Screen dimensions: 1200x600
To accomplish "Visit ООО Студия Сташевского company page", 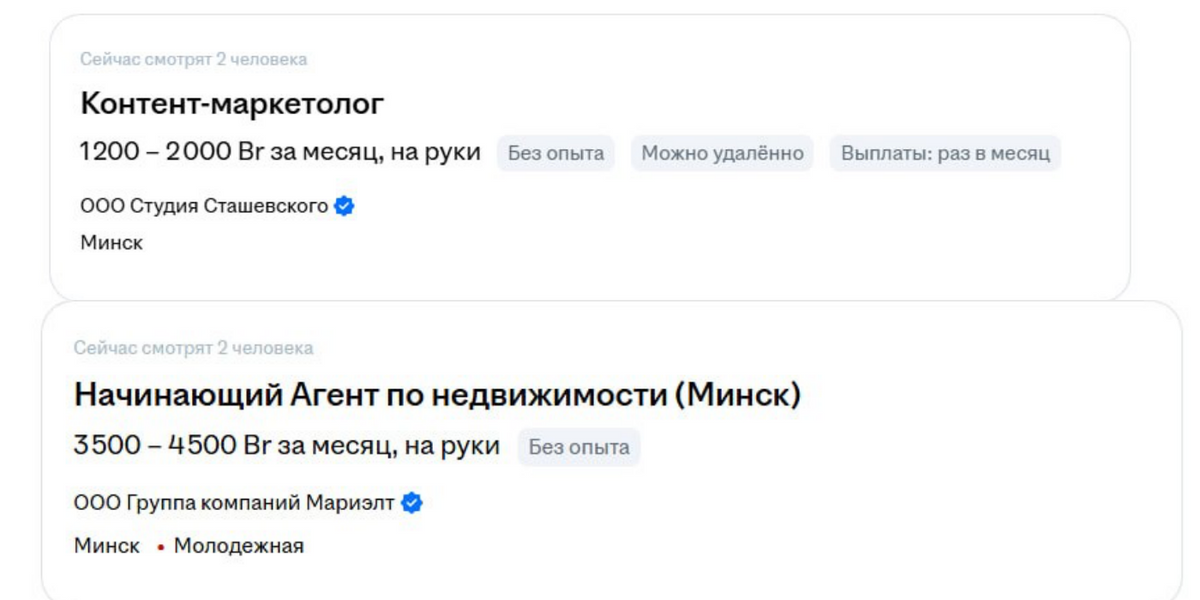I will 204,207.
